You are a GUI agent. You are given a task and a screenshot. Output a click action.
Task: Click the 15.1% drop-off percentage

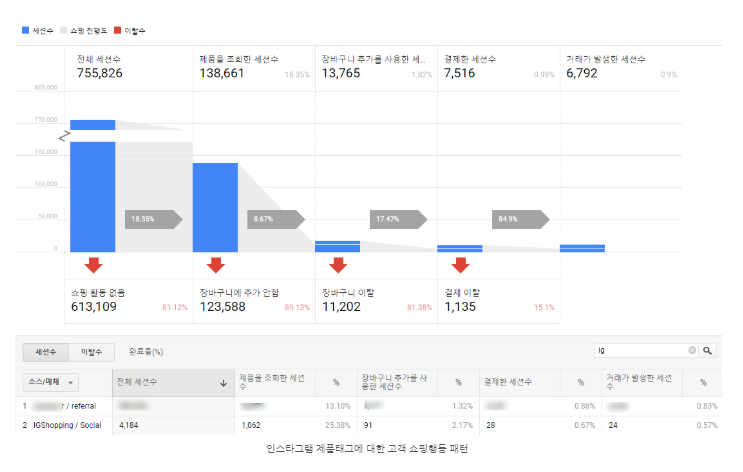point(544,308)
